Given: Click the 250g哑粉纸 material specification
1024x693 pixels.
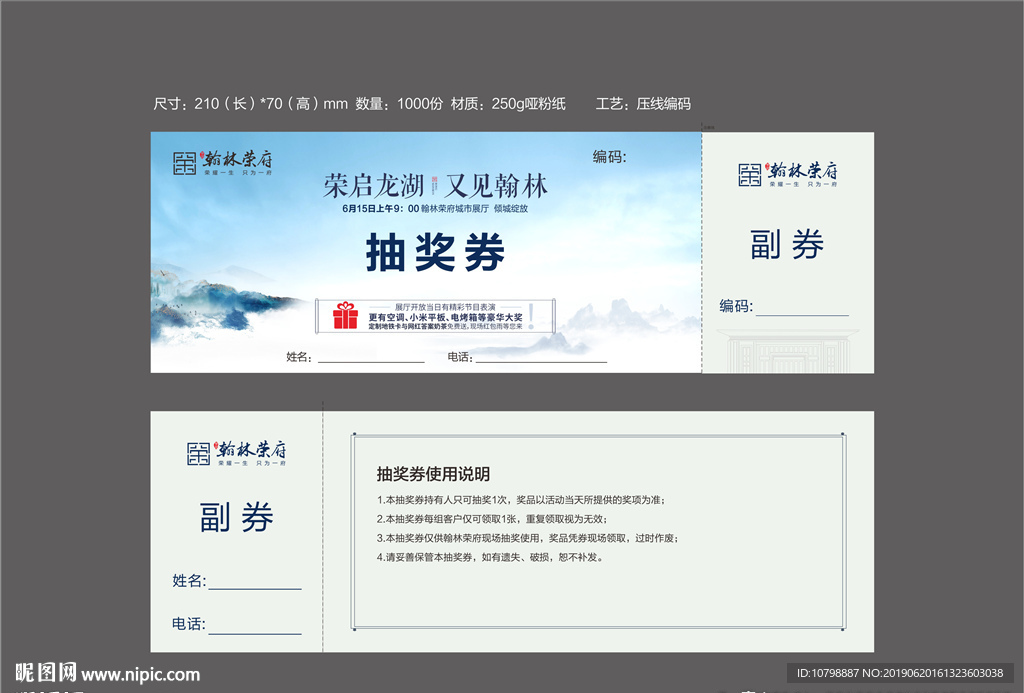Looking at the screenshot, I should point(527,103).
